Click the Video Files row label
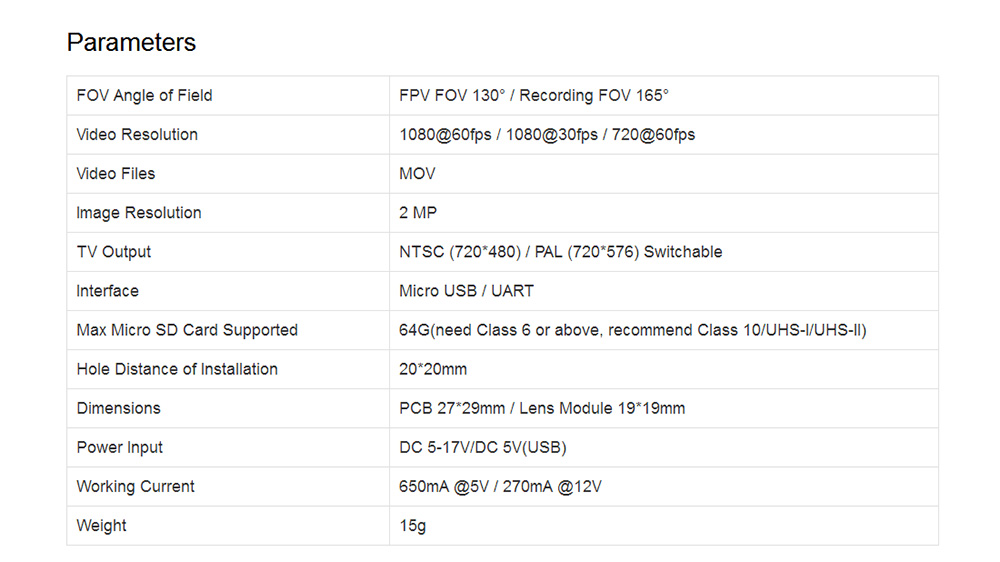Viewport: 1000px width, 562px height. pyautogui.click(x=116, y=174)
